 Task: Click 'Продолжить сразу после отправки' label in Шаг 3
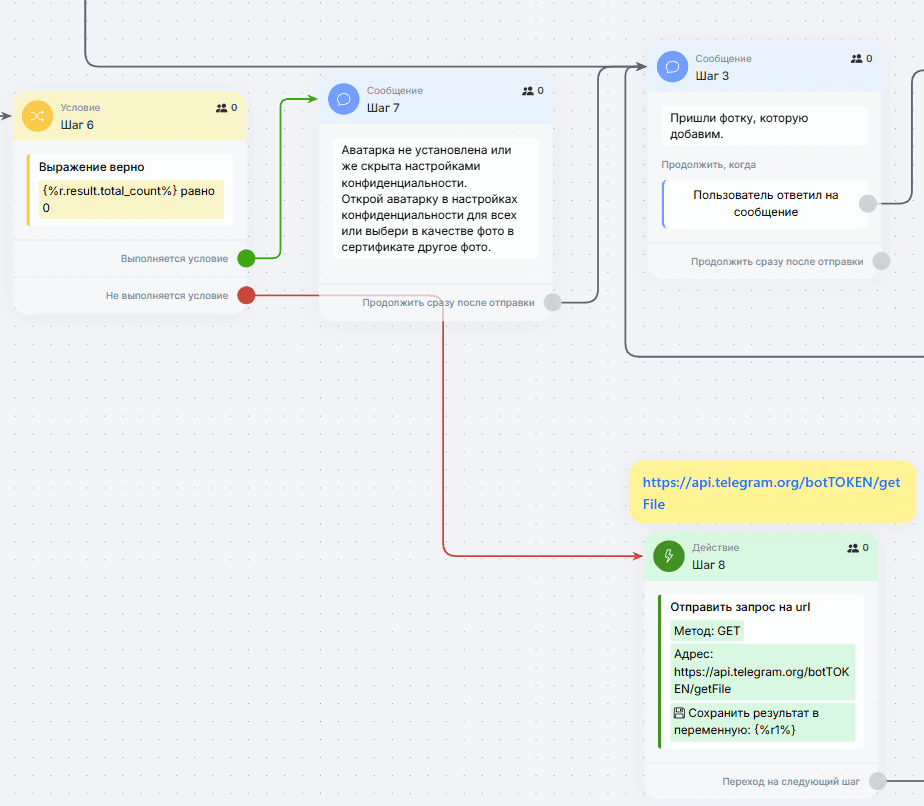777,262
